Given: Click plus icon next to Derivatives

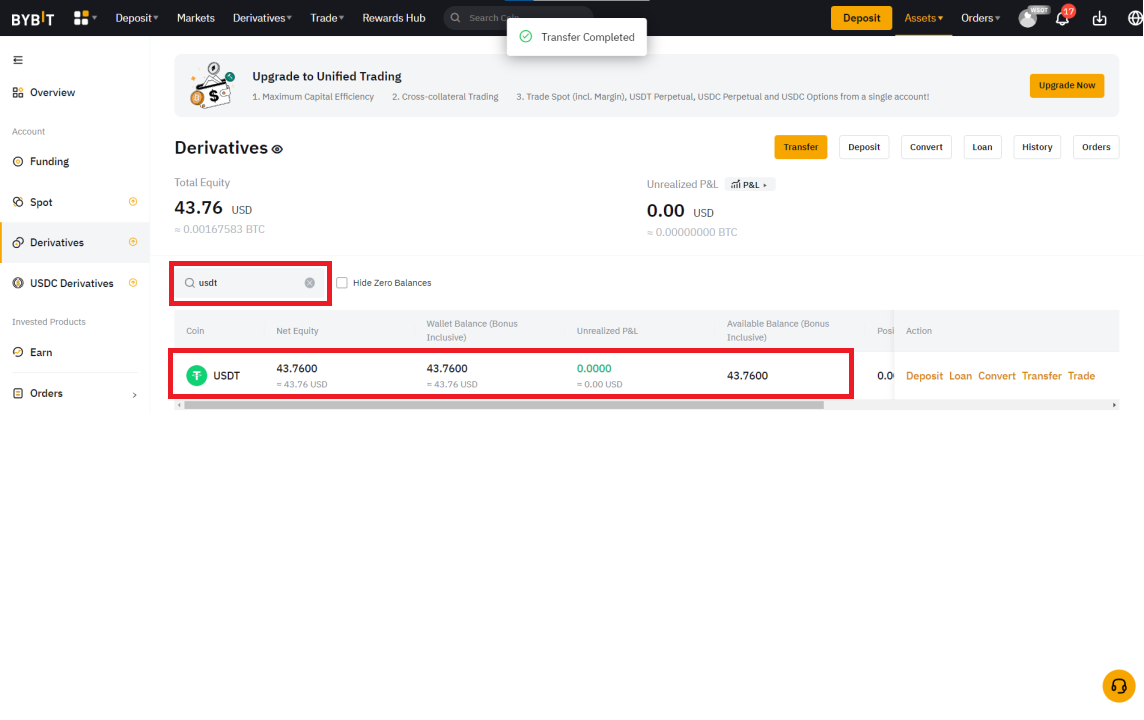Looking at the screenshot, I should [x=133, y=242].
